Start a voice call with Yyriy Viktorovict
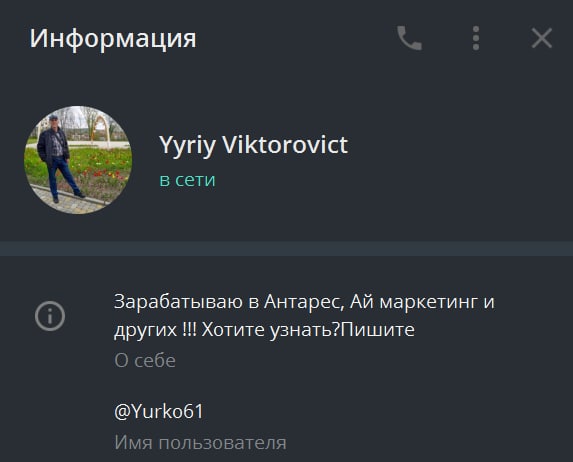This screenshot has width=573, height=462. 409,38
